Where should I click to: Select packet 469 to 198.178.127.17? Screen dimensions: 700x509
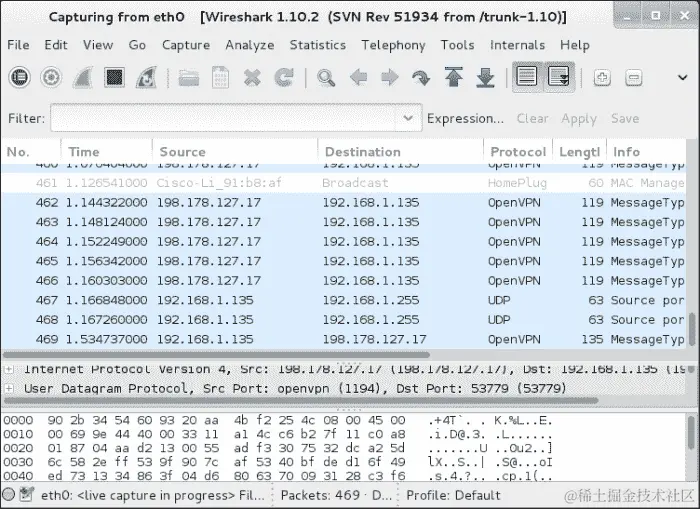tap(343, 339)
